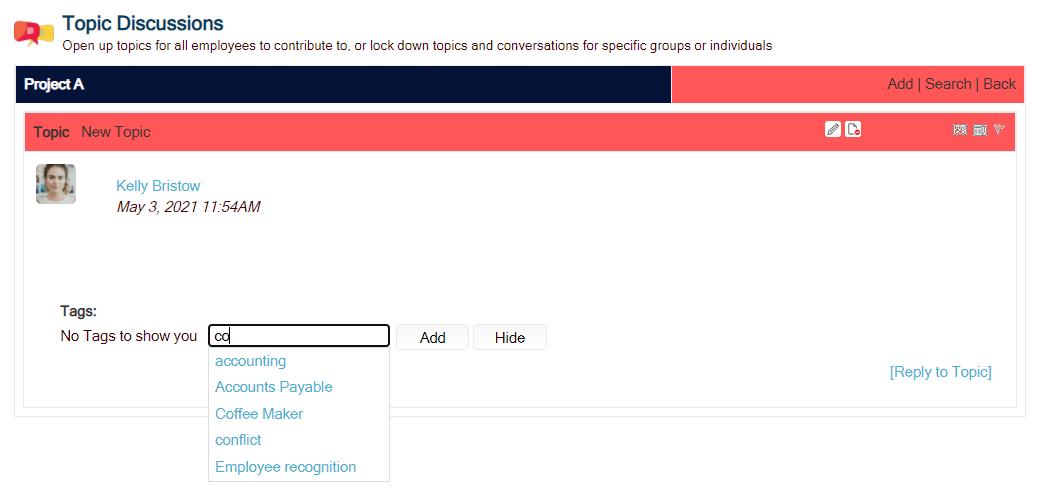
Task: Click the image icon in topic header
Action: 959,130
